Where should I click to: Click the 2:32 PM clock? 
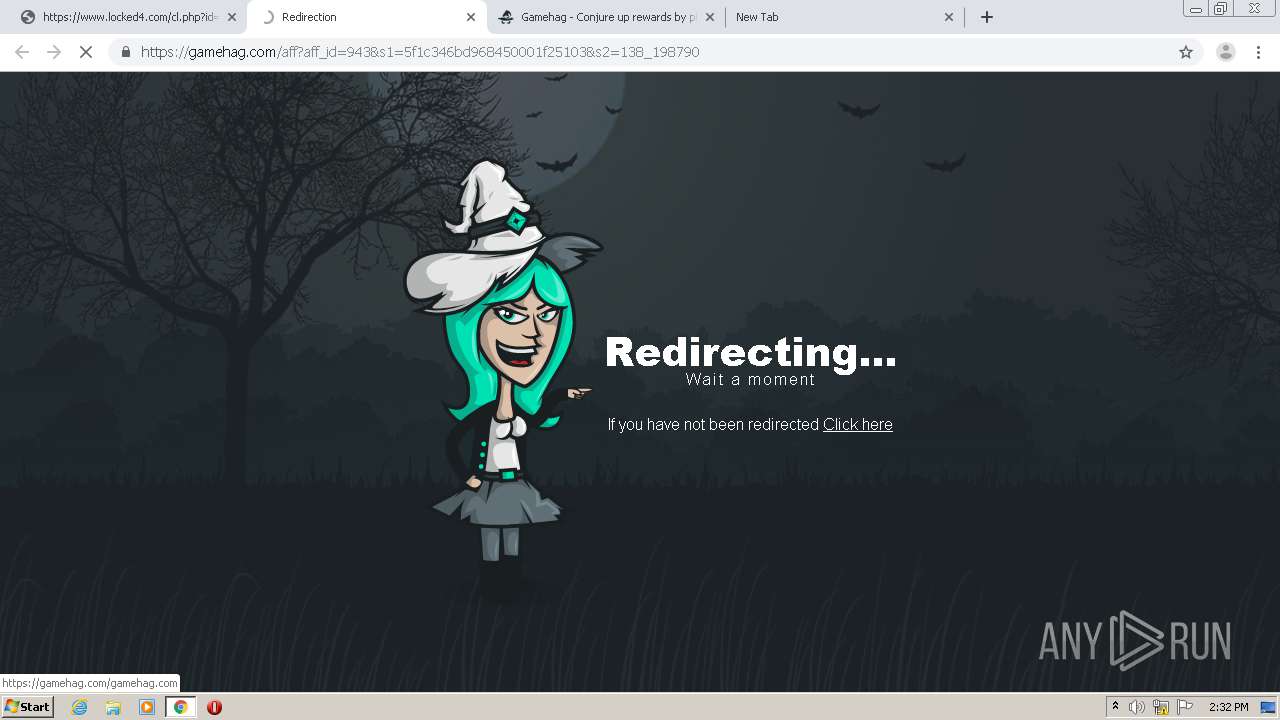click(x=1228, y=707)
